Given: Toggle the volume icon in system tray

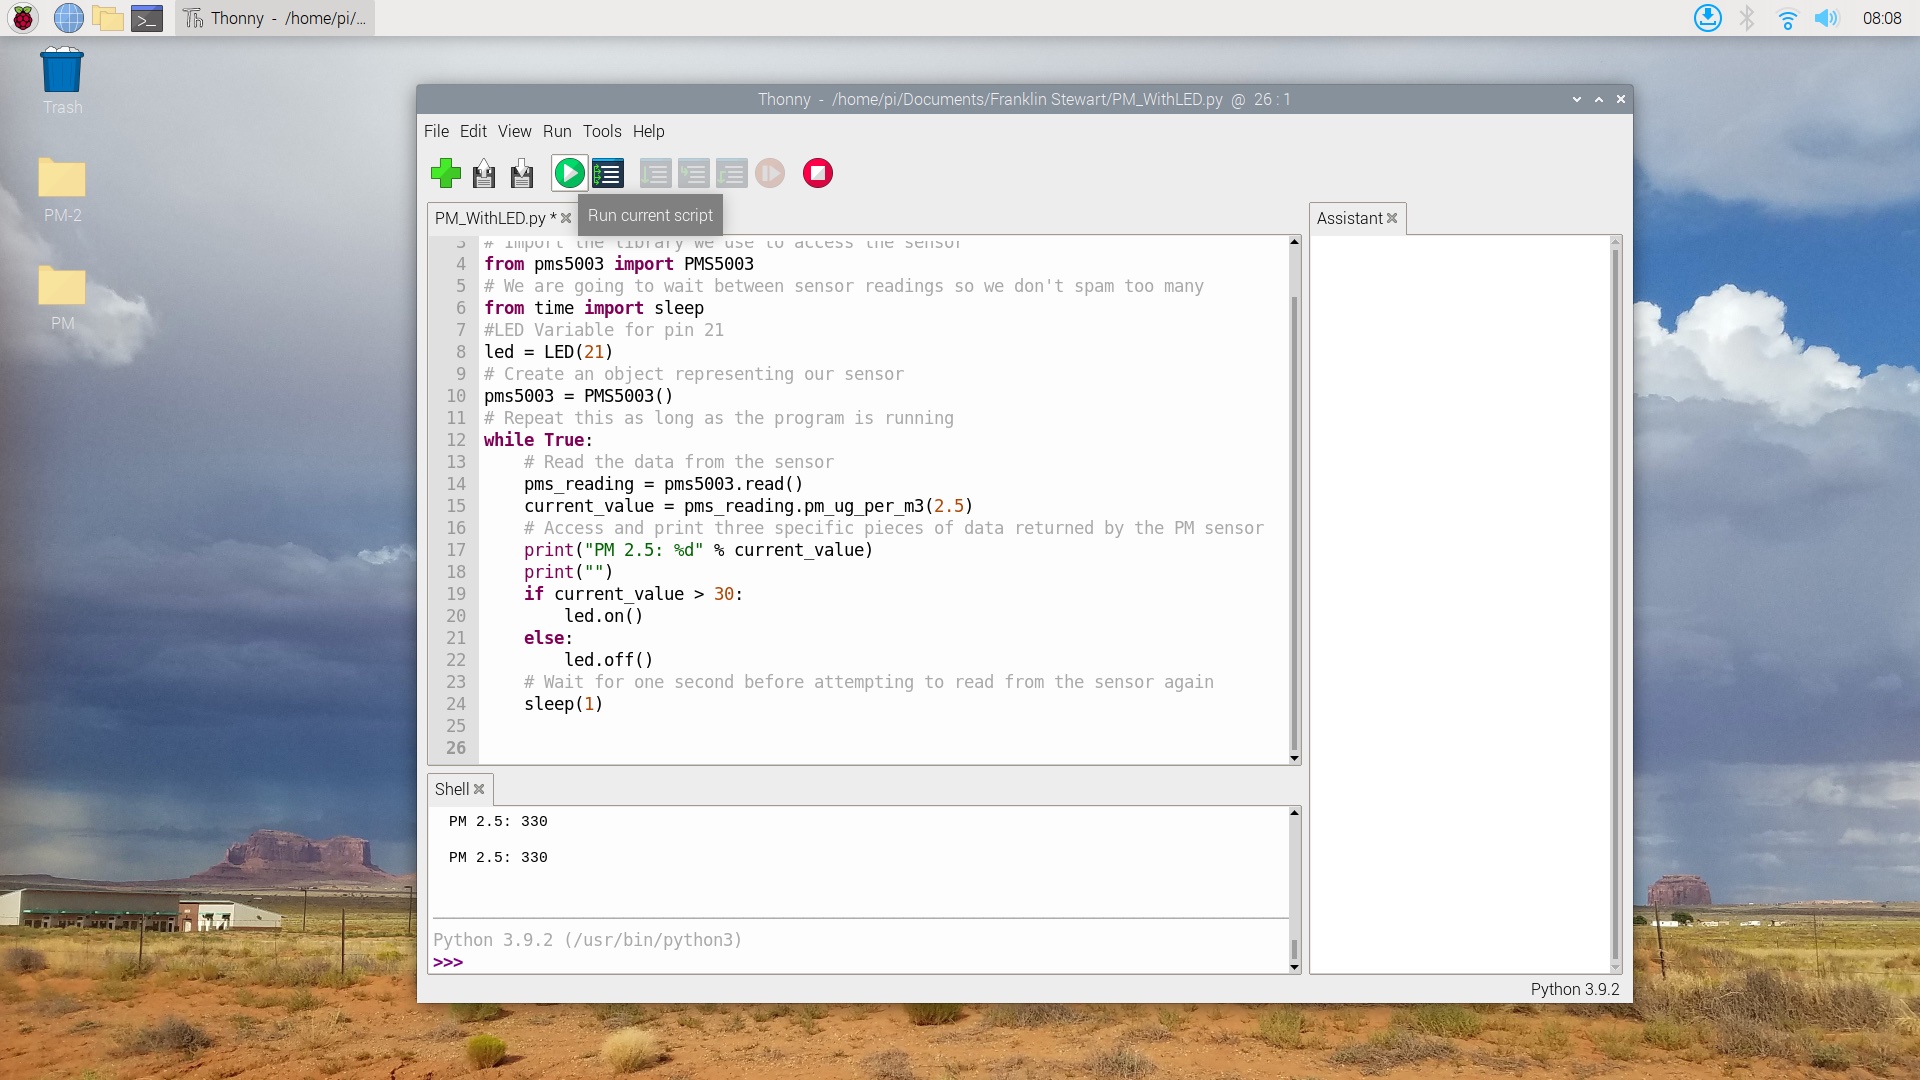Looking at the screenshot, I should coord(1826,17).
